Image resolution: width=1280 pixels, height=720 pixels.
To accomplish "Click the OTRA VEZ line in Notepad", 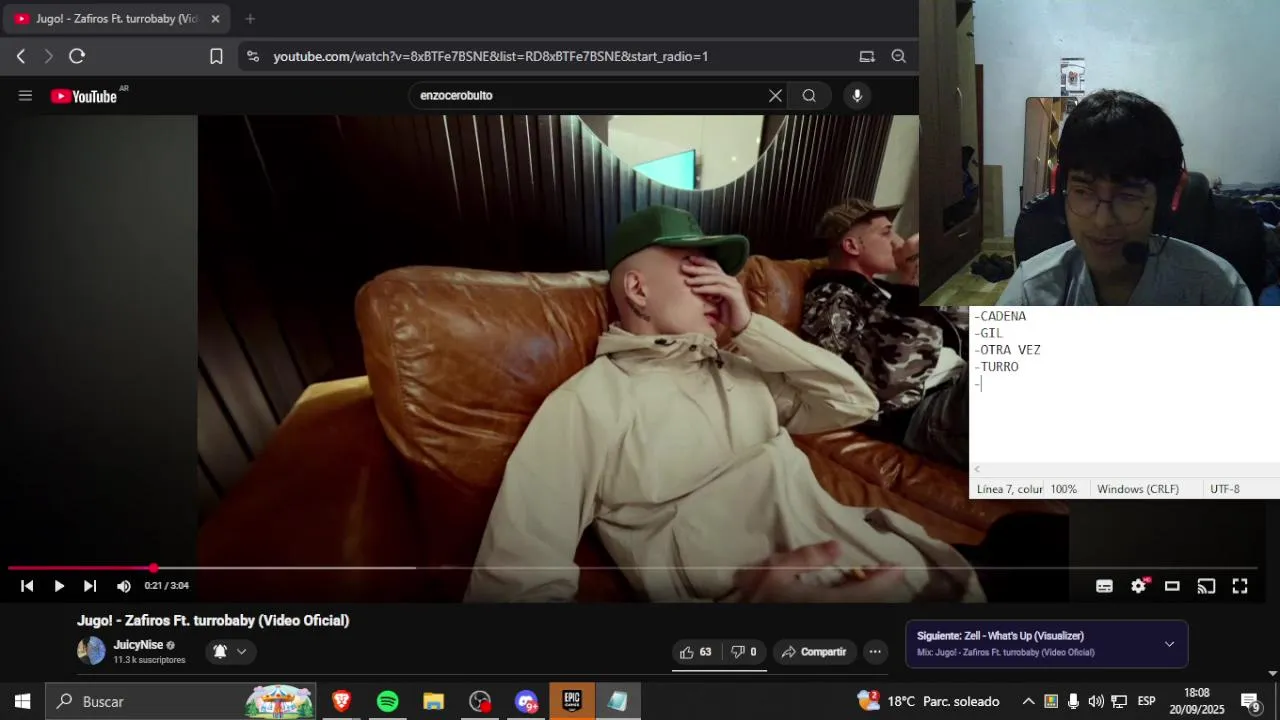I will click(1007, 350).
